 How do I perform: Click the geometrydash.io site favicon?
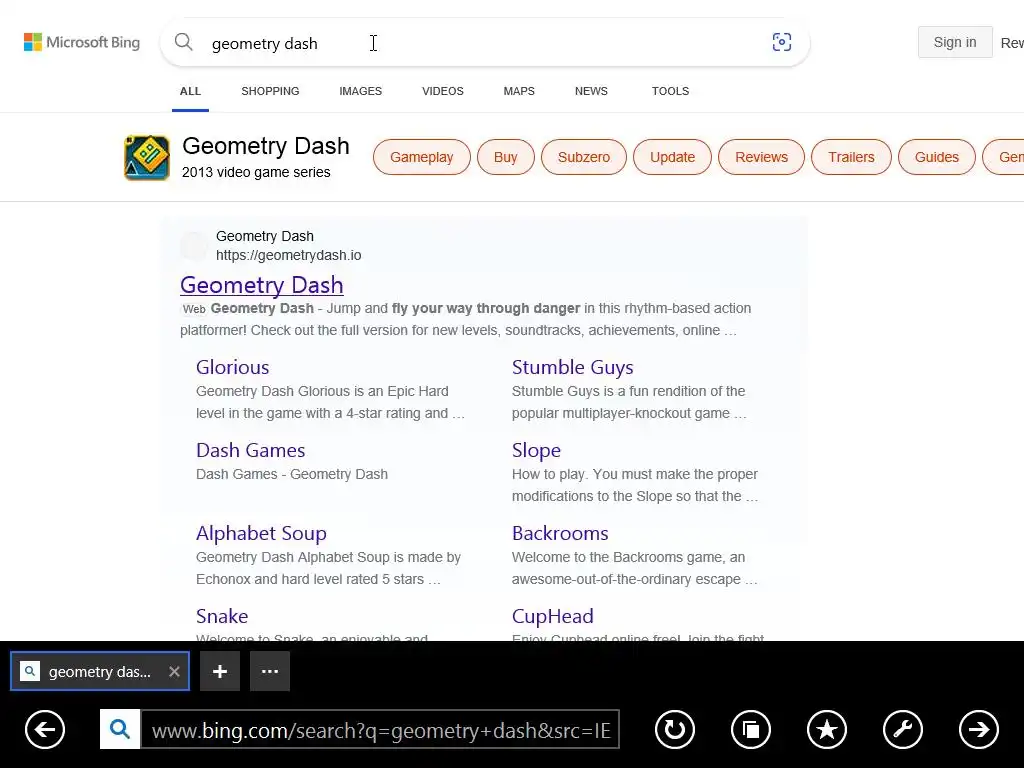coord(194,246)
